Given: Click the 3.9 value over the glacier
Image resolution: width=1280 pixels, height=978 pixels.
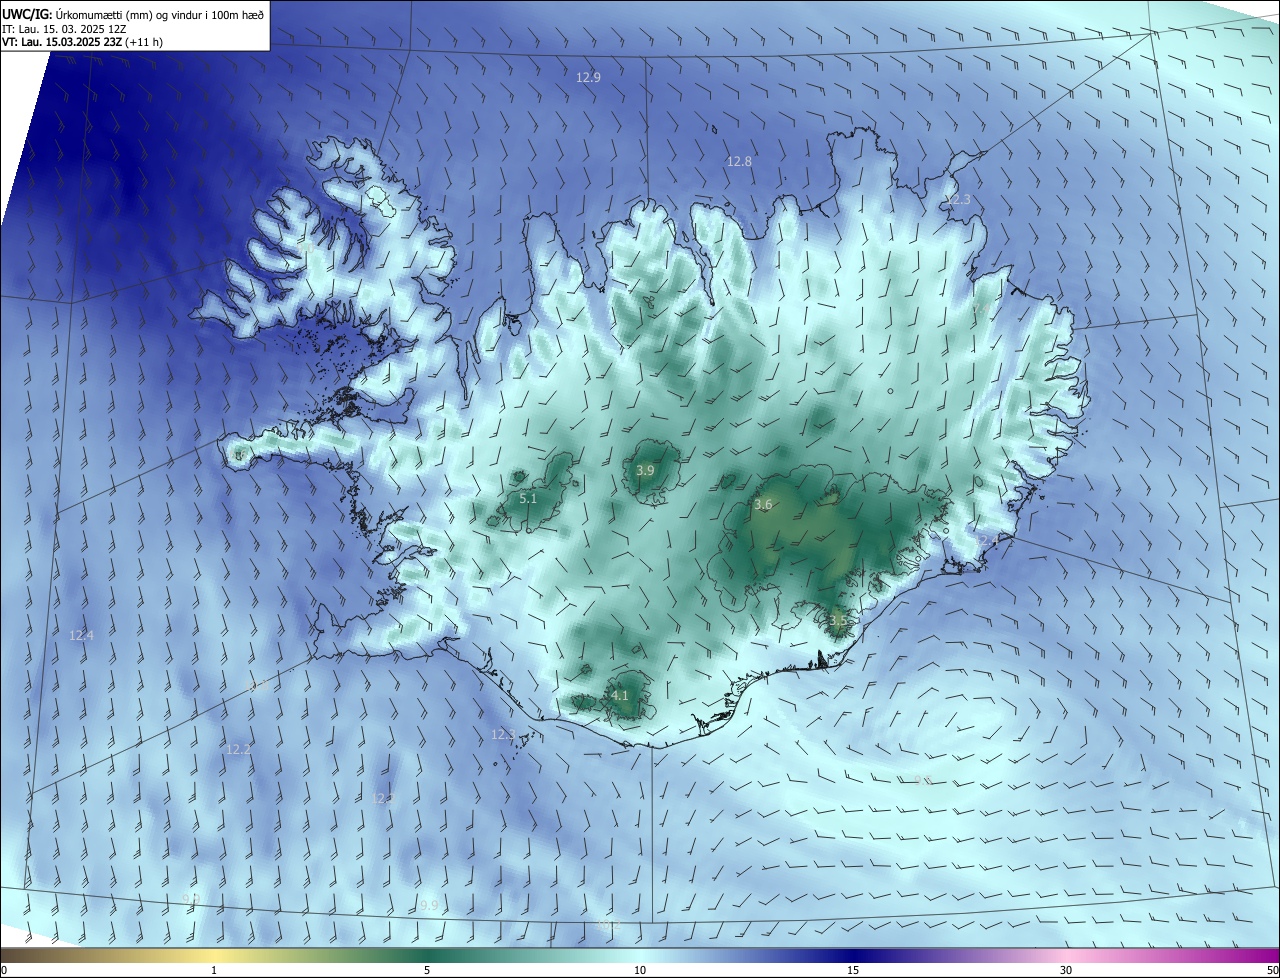Looking at the screenshot, I should [646, 470].
